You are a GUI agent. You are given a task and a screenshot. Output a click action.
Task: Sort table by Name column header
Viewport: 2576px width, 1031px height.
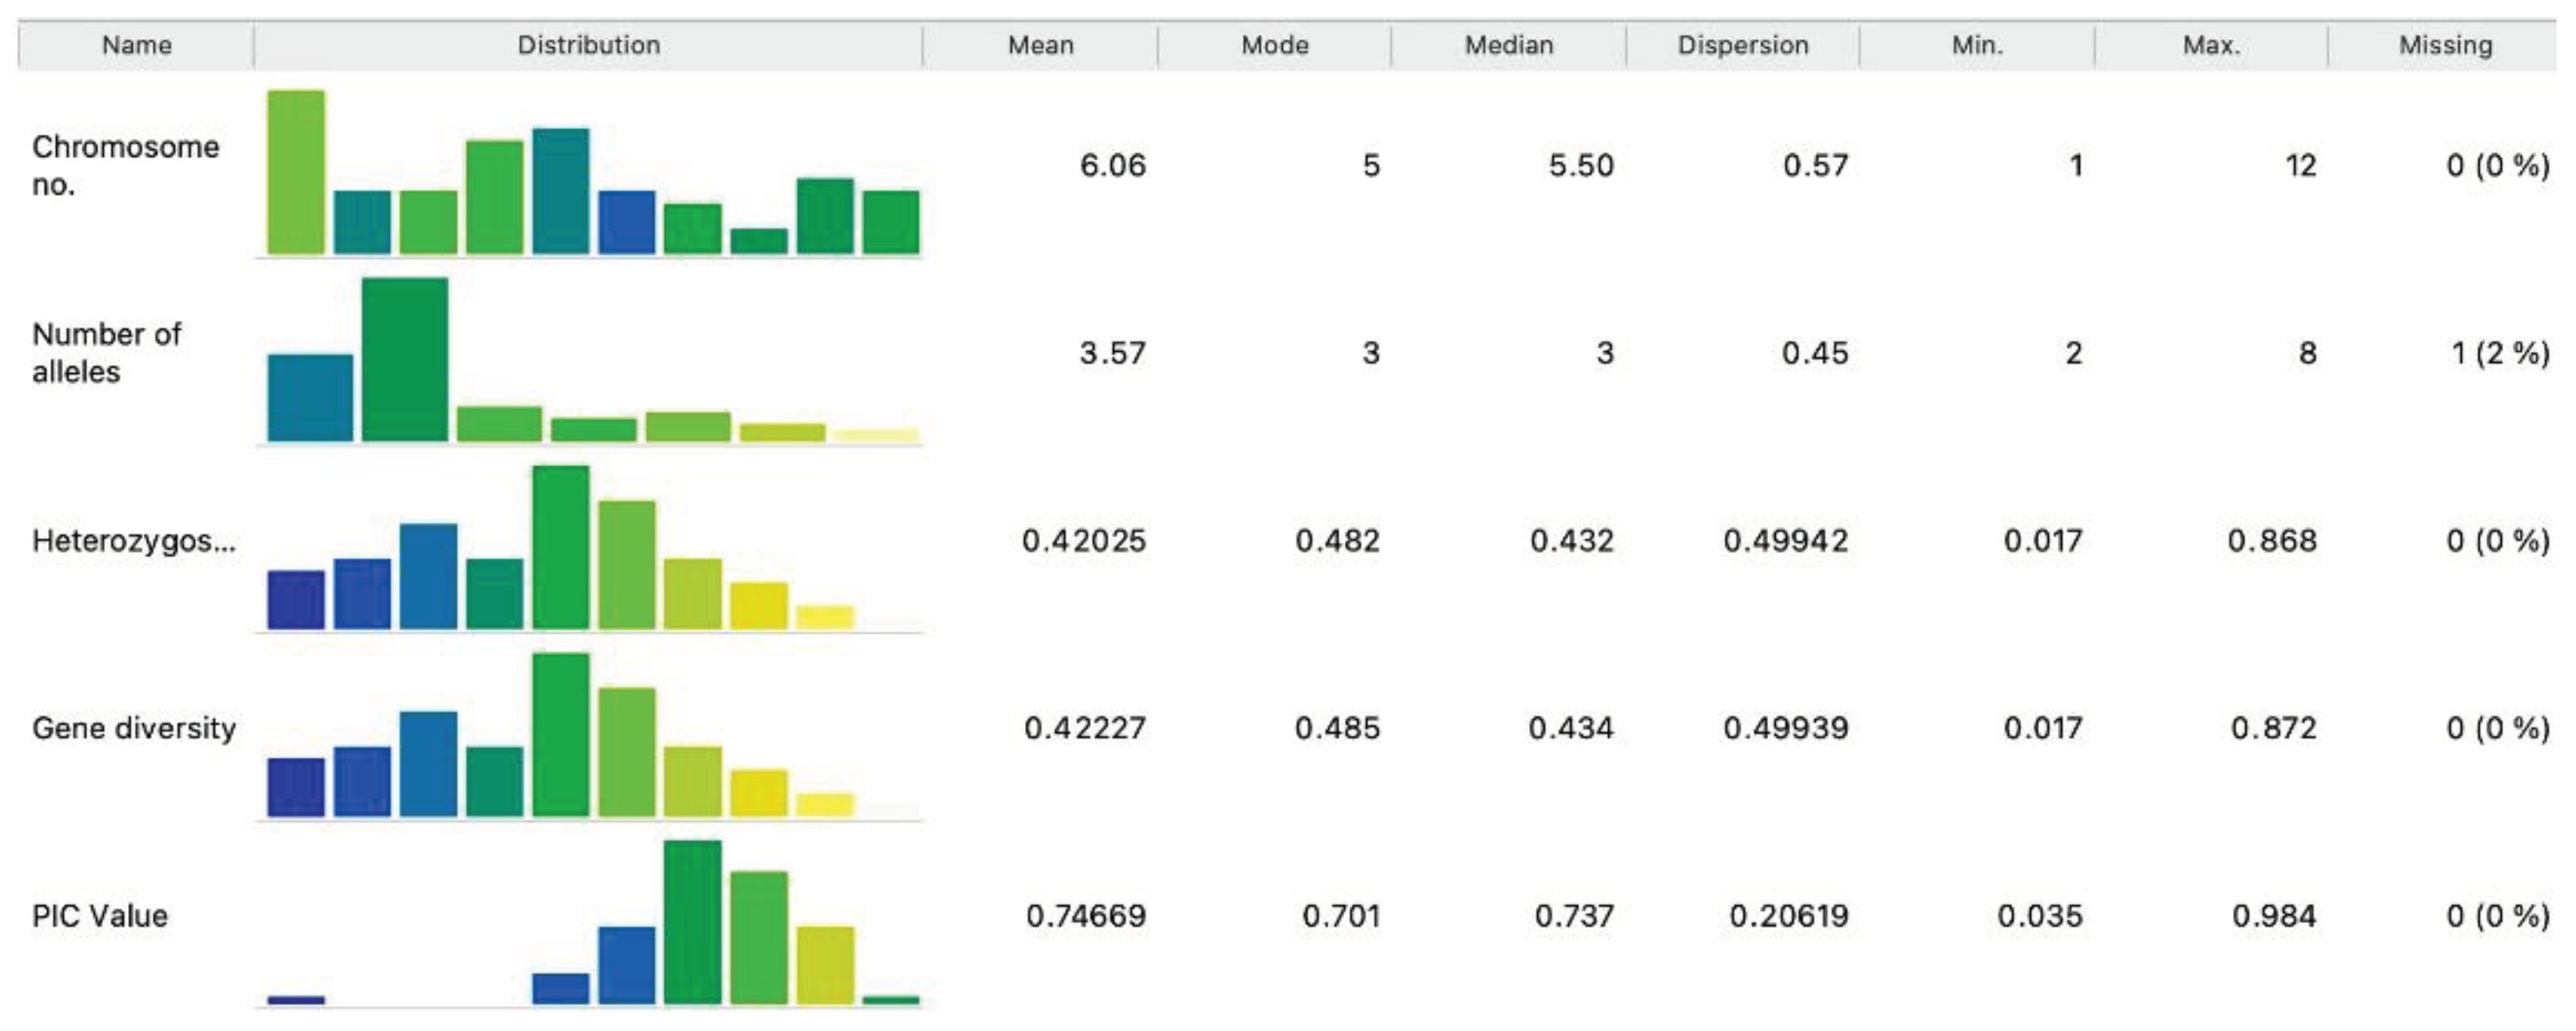click(136, 45)
